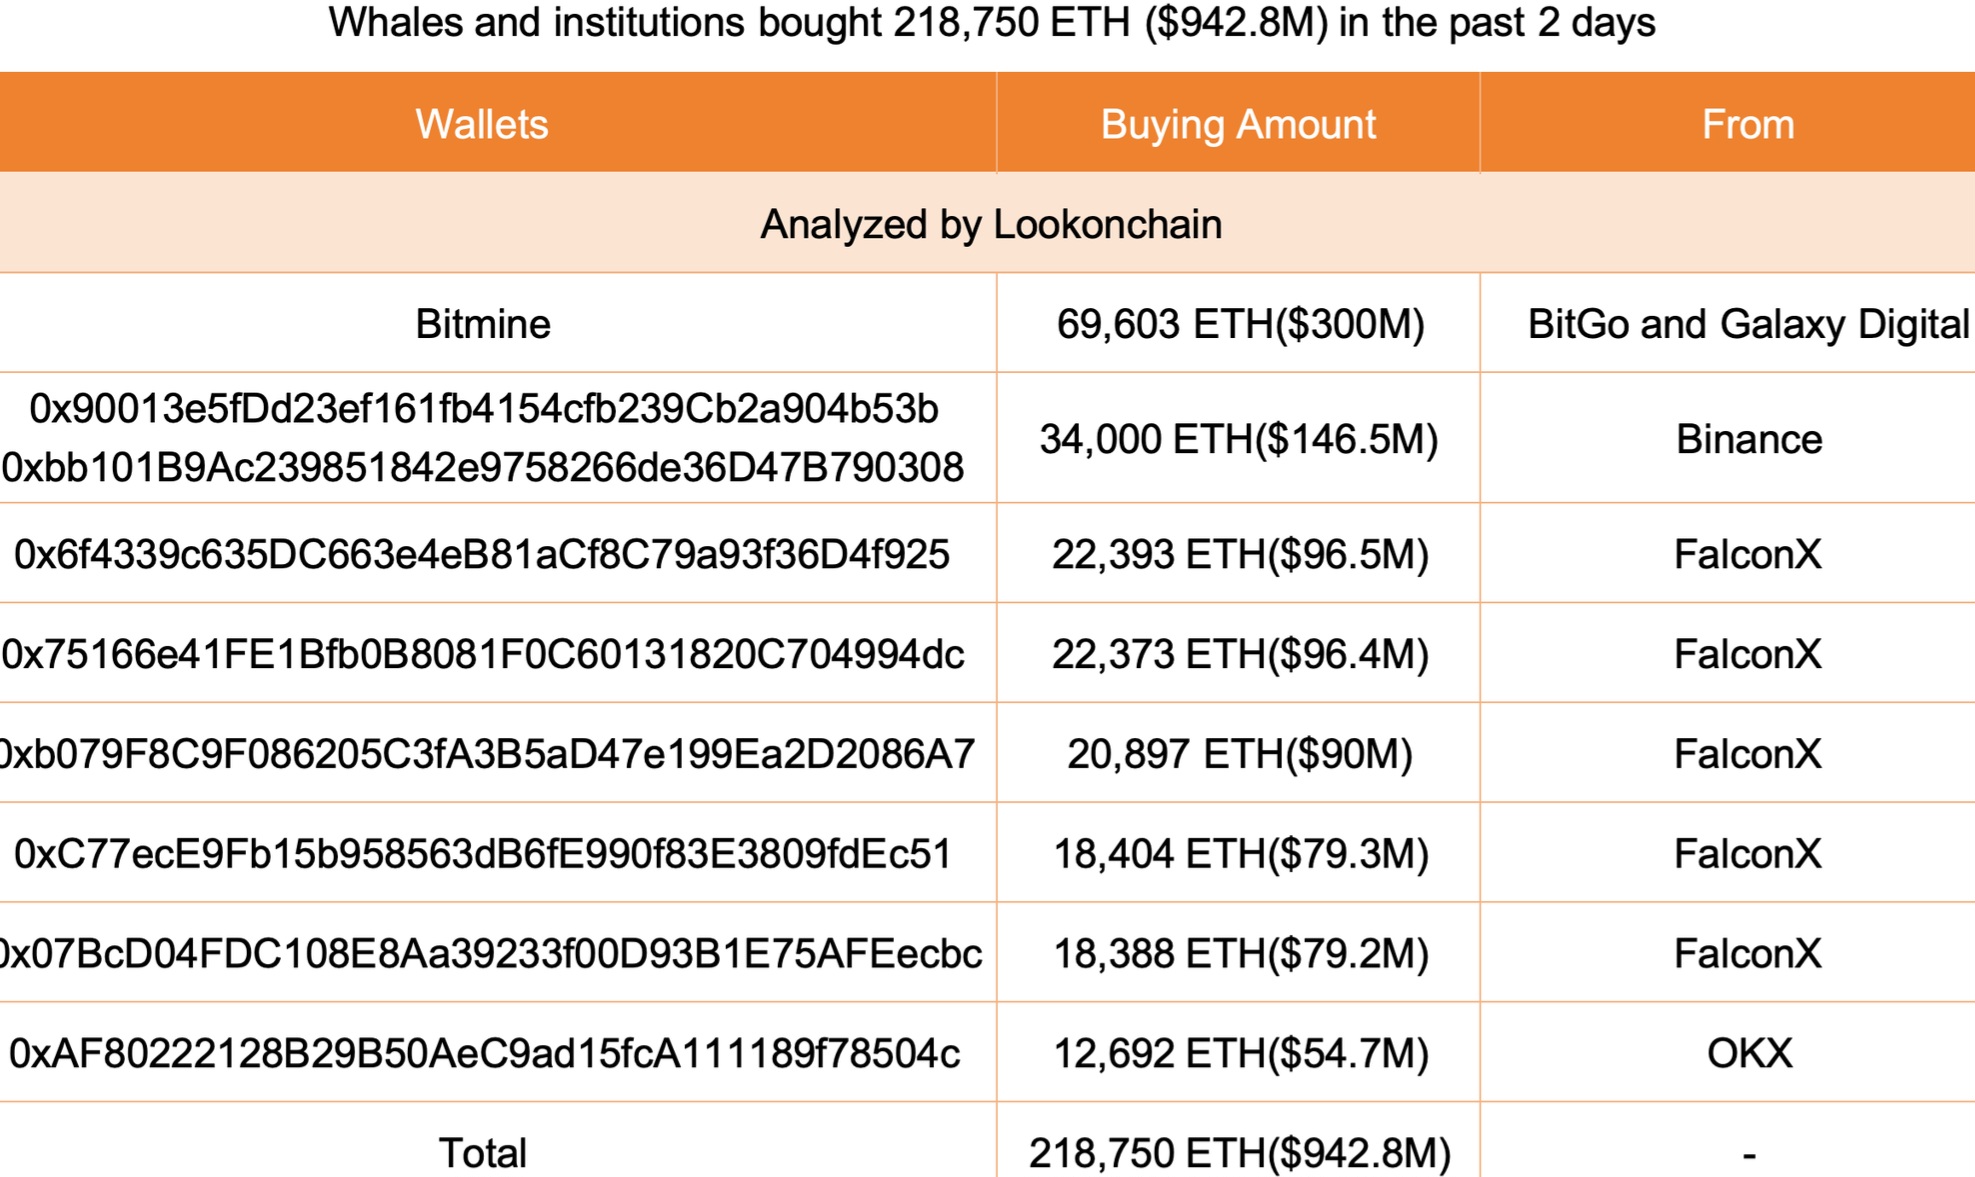Open wallet address starting with 0x6f4339c6
1975x1177 pixels.
coord(482,554)
